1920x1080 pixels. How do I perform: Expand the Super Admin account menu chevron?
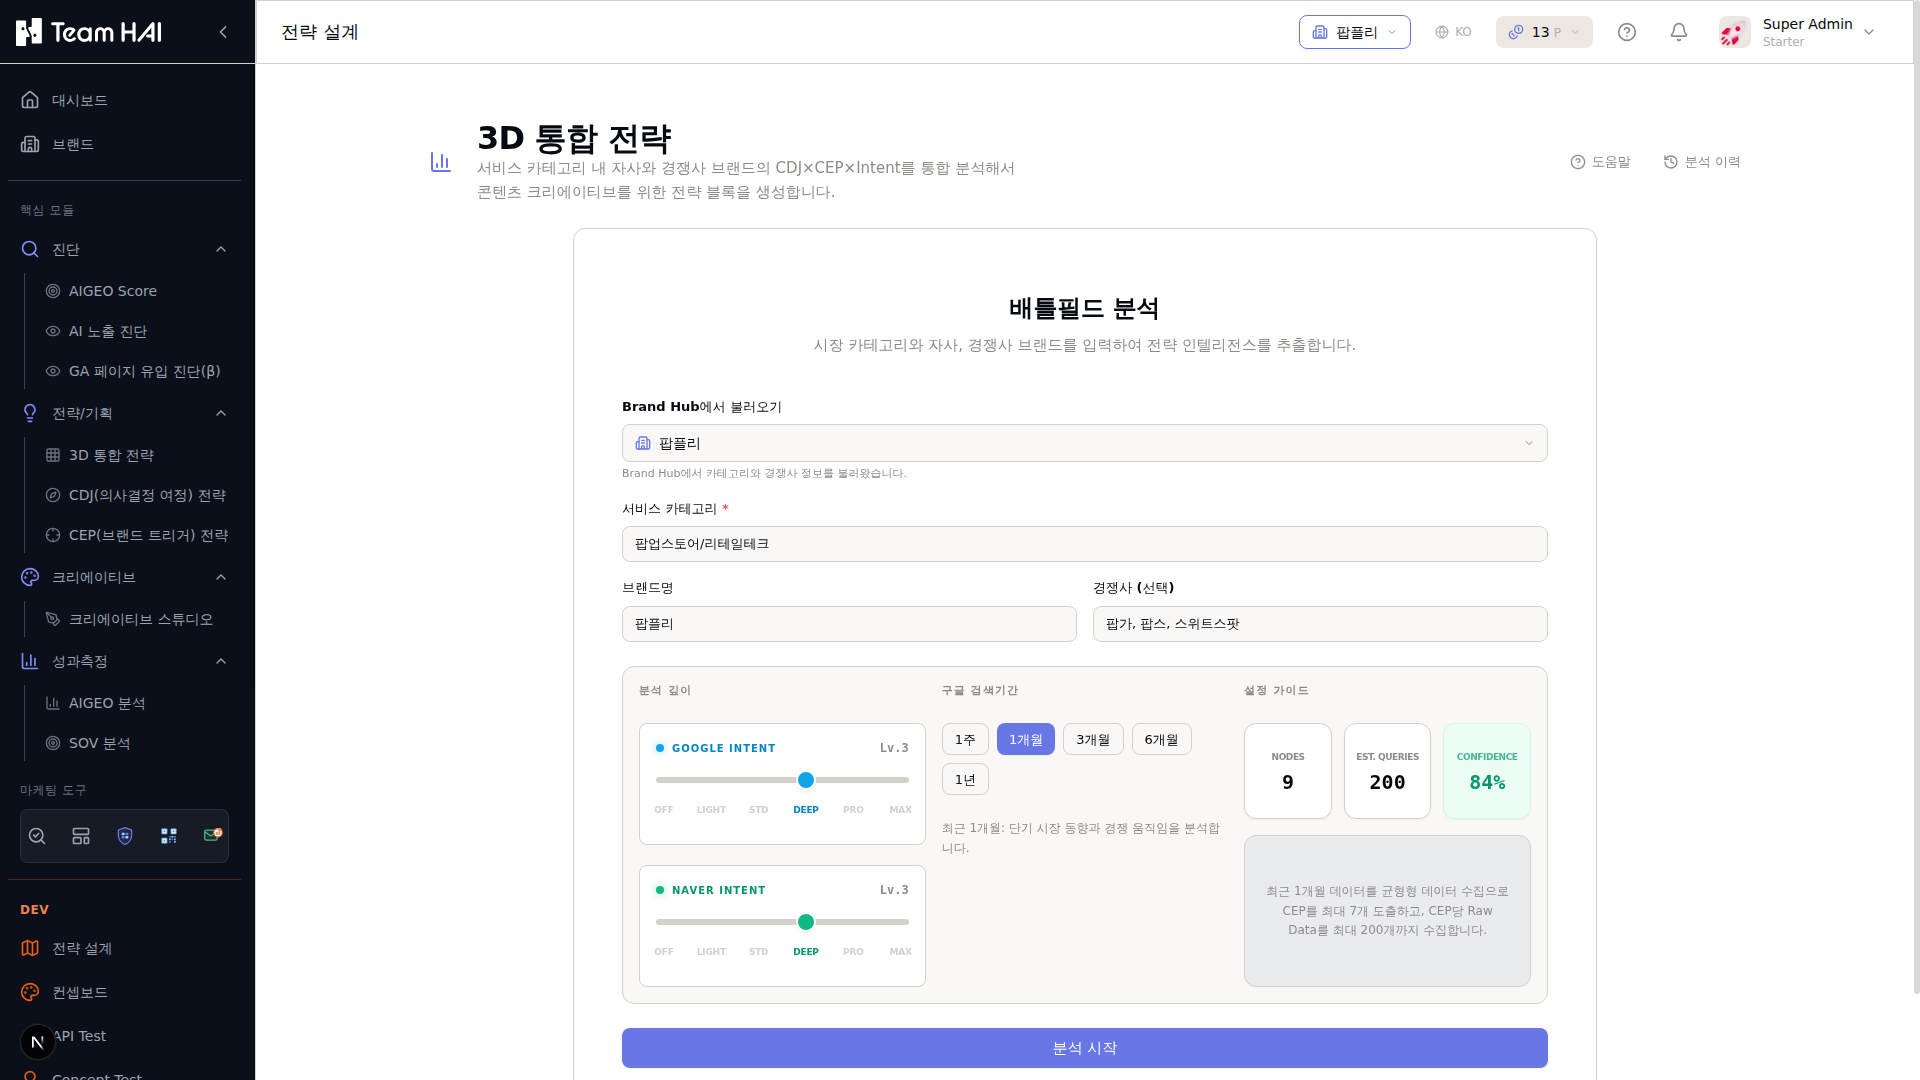tap(1869, 32)
